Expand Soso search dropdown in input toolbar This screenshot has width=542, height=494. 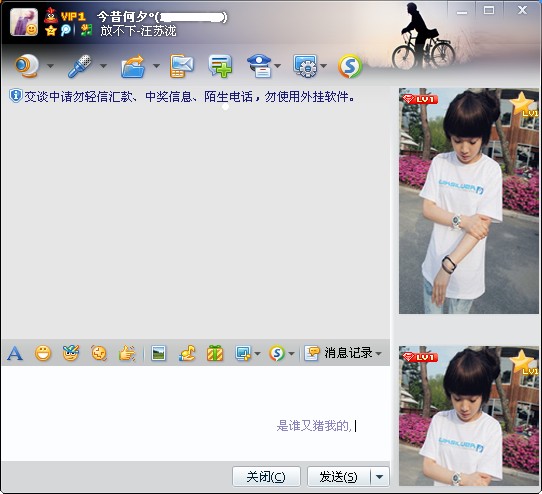[x=291, y=353]
